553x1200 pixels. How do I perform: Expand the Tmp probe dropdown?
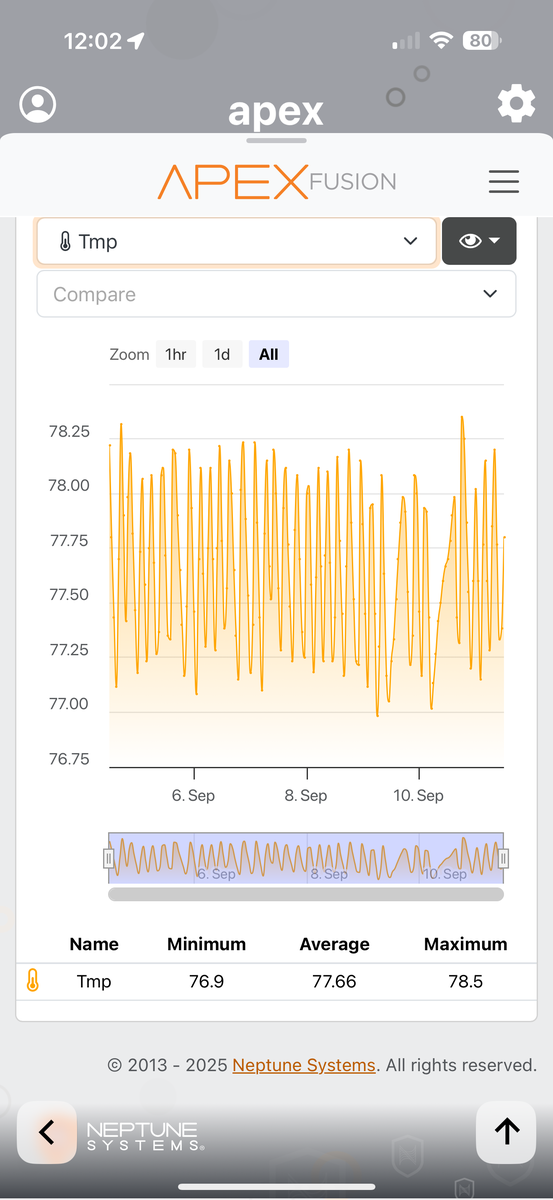pyautogui.click(x=237, y=241)
